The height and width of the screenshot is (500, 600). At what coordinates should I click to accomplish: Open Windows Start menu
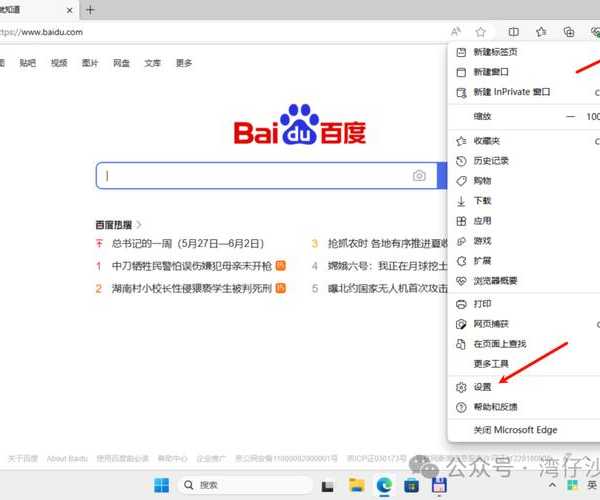coord(161,485)
